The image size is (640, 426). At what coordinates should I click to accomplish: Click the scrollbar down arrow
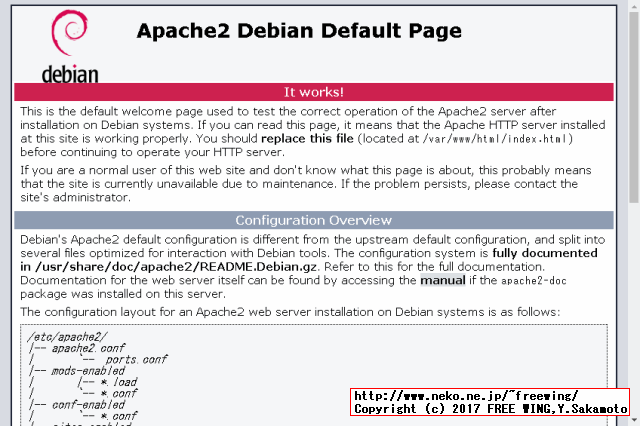(x=634, y=420)
